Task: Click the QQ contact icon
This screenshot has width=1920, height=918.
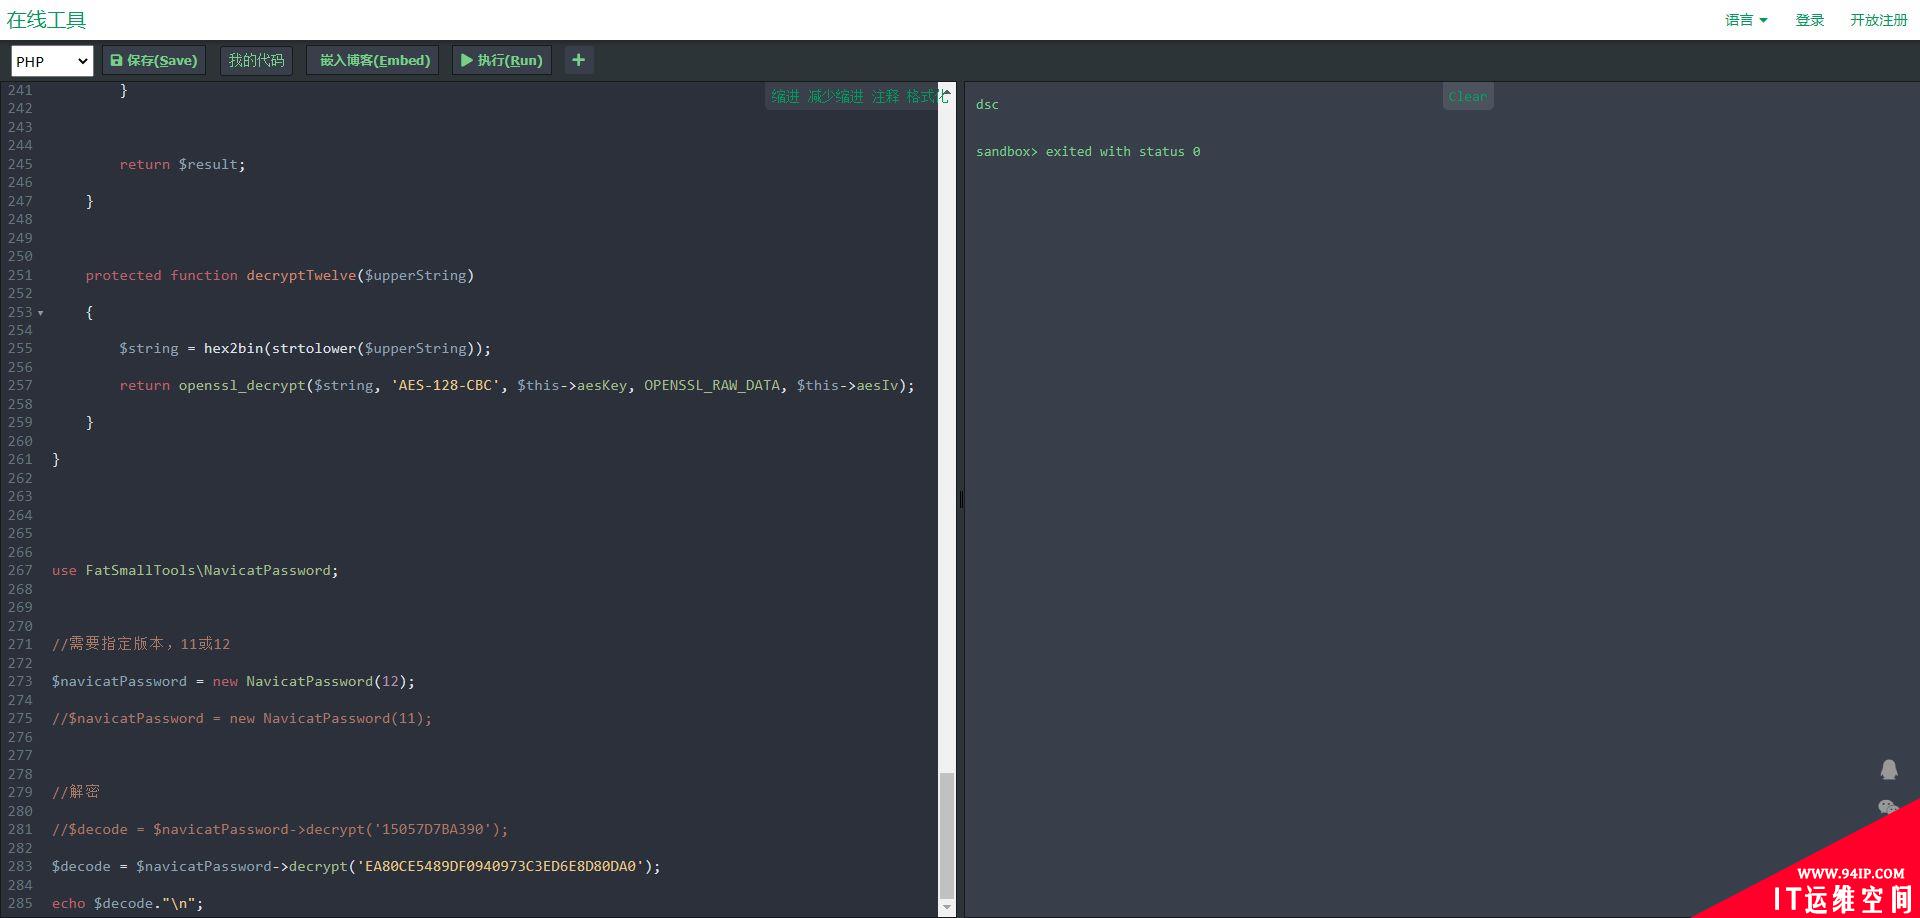Action: pyautogui.click(x=1888, y=769)
